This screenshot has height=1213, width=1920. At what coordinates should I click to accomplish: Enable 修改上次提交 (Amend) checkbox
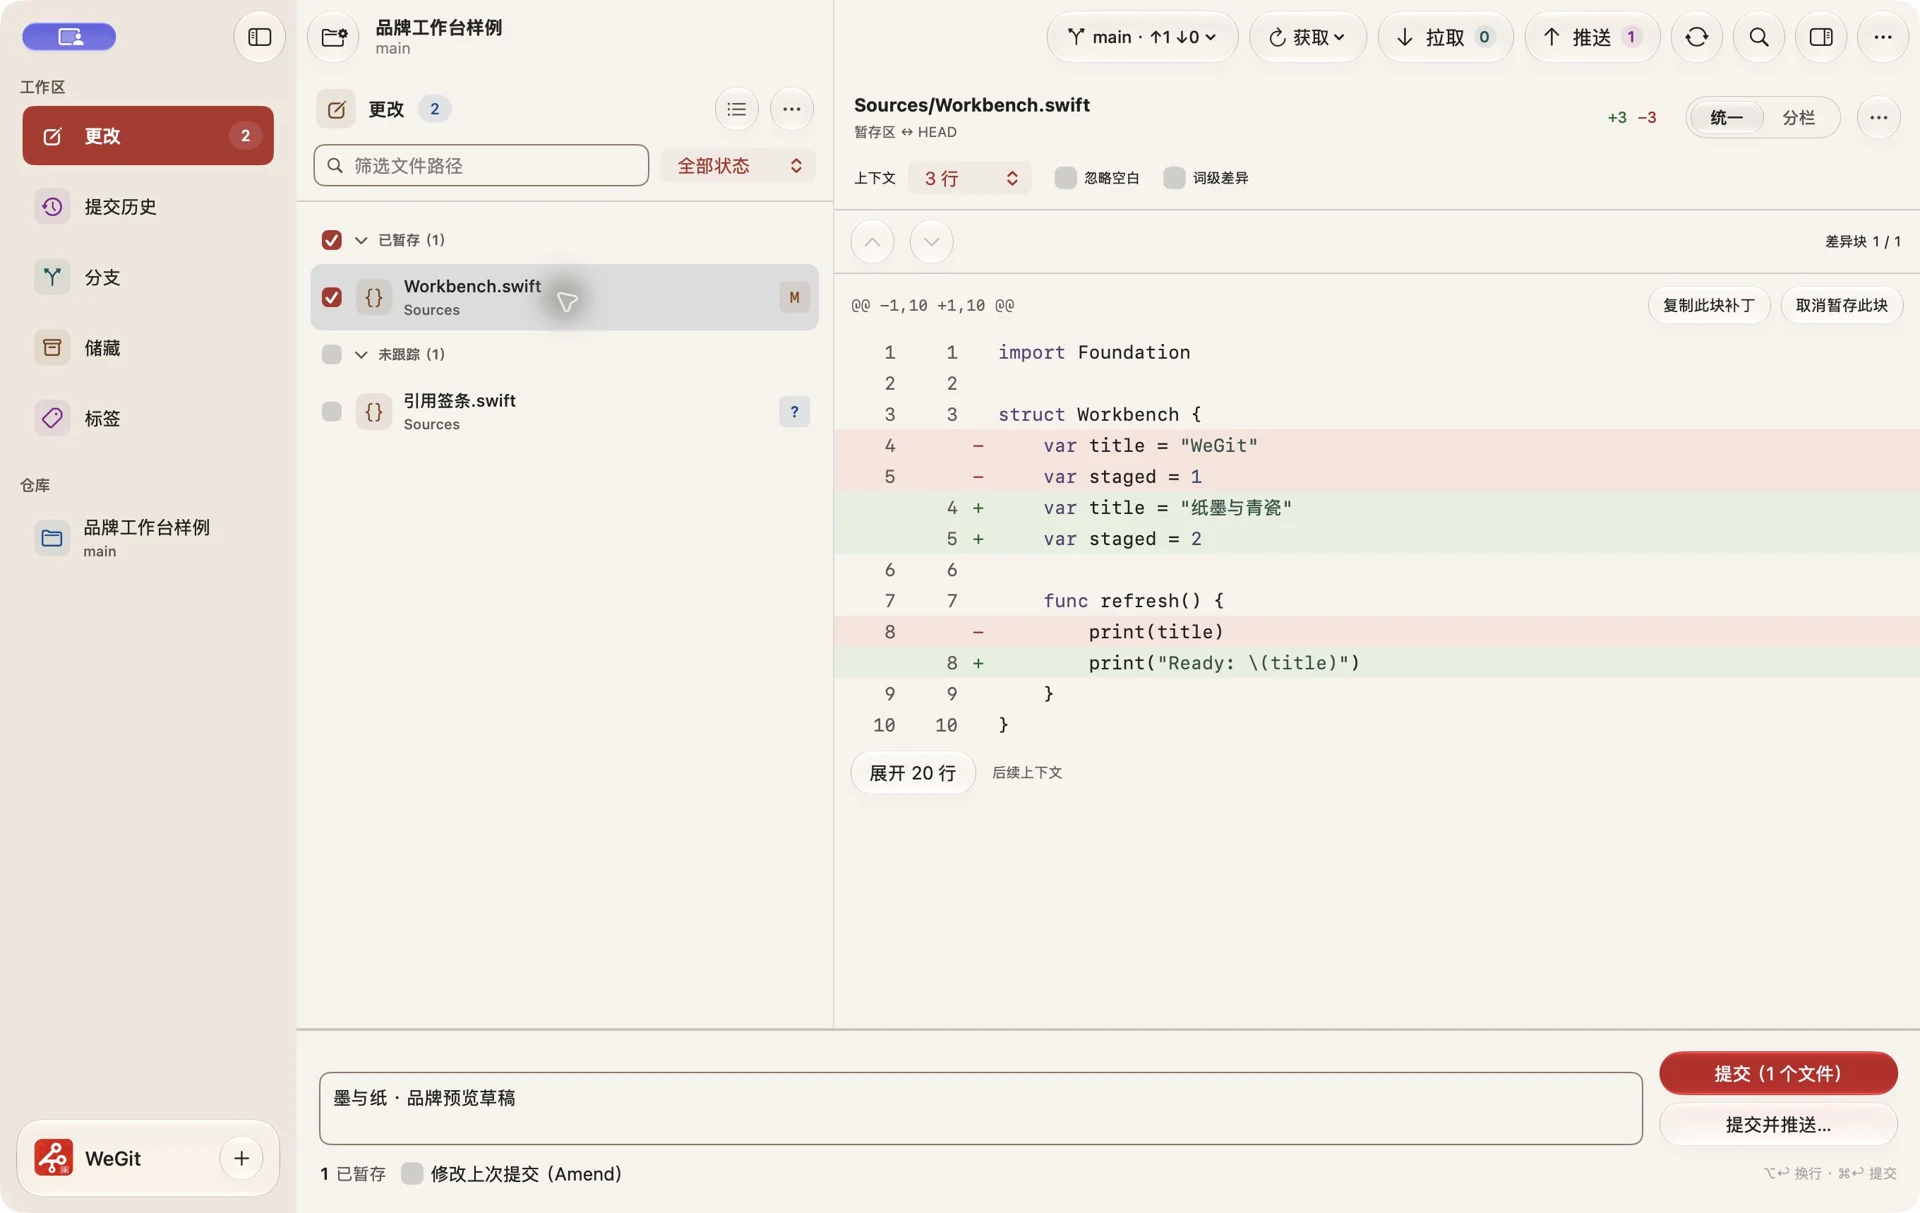coord(412,1174)
